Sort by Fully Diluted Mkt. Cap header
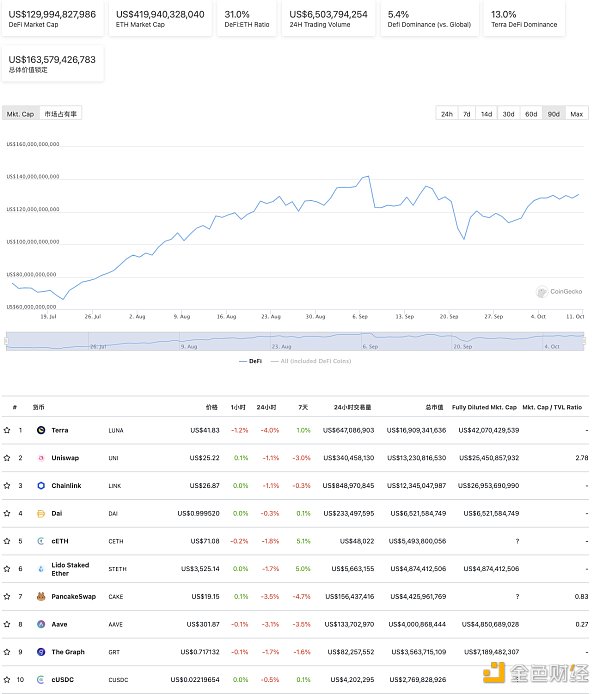The height and width of the screenshot is (694, 600). (485, 407)
